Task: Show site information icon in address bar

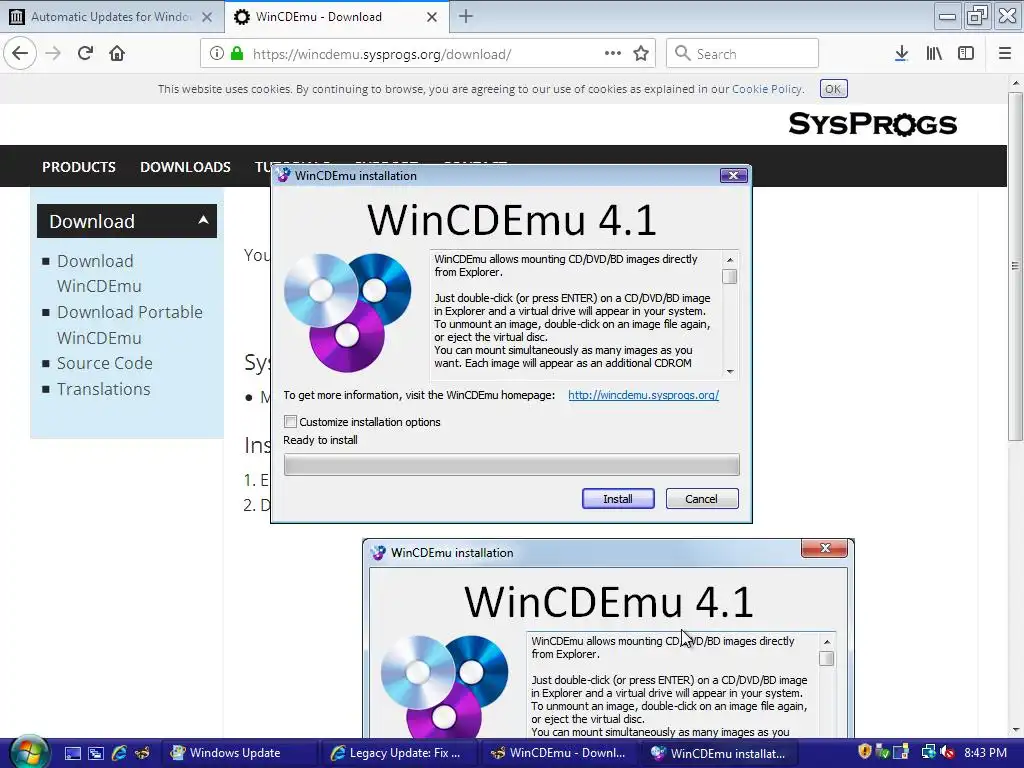Action: (216, 54)
